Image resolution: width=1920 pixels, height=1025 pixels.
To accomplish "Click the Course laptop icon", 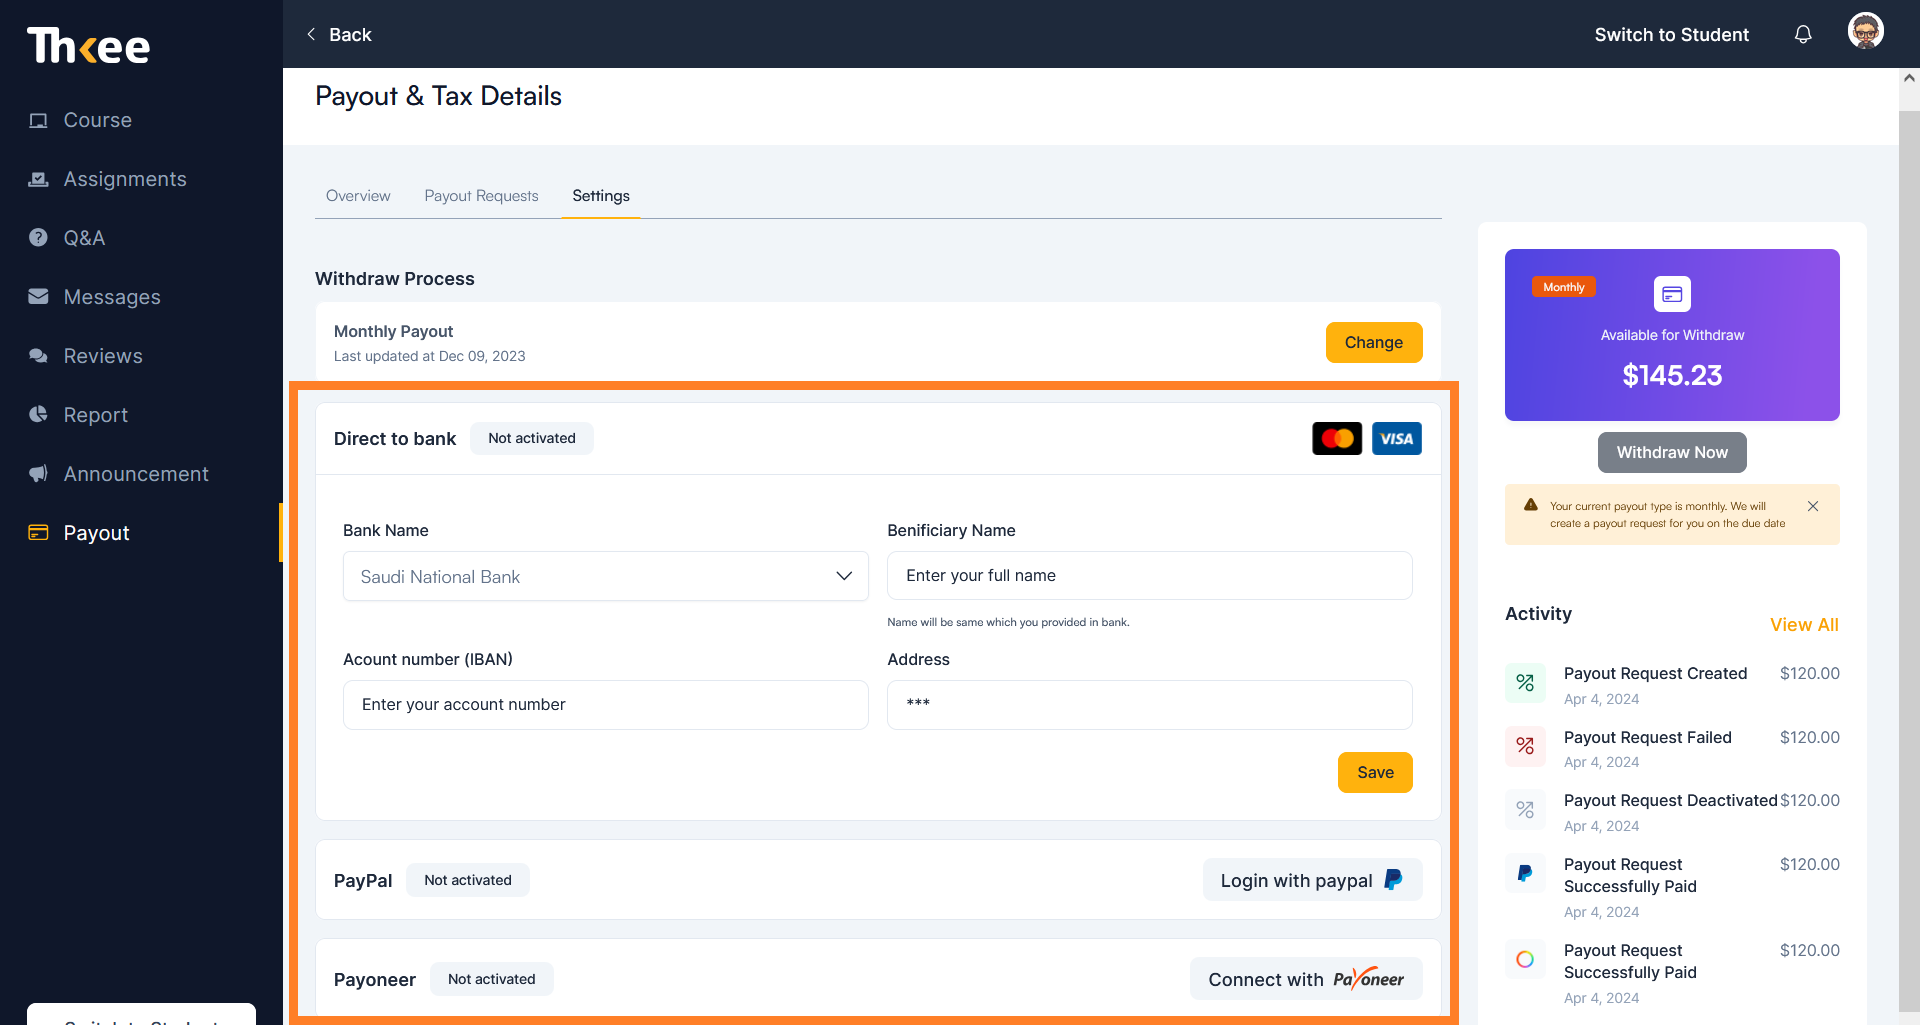I will tap(38, 120).
